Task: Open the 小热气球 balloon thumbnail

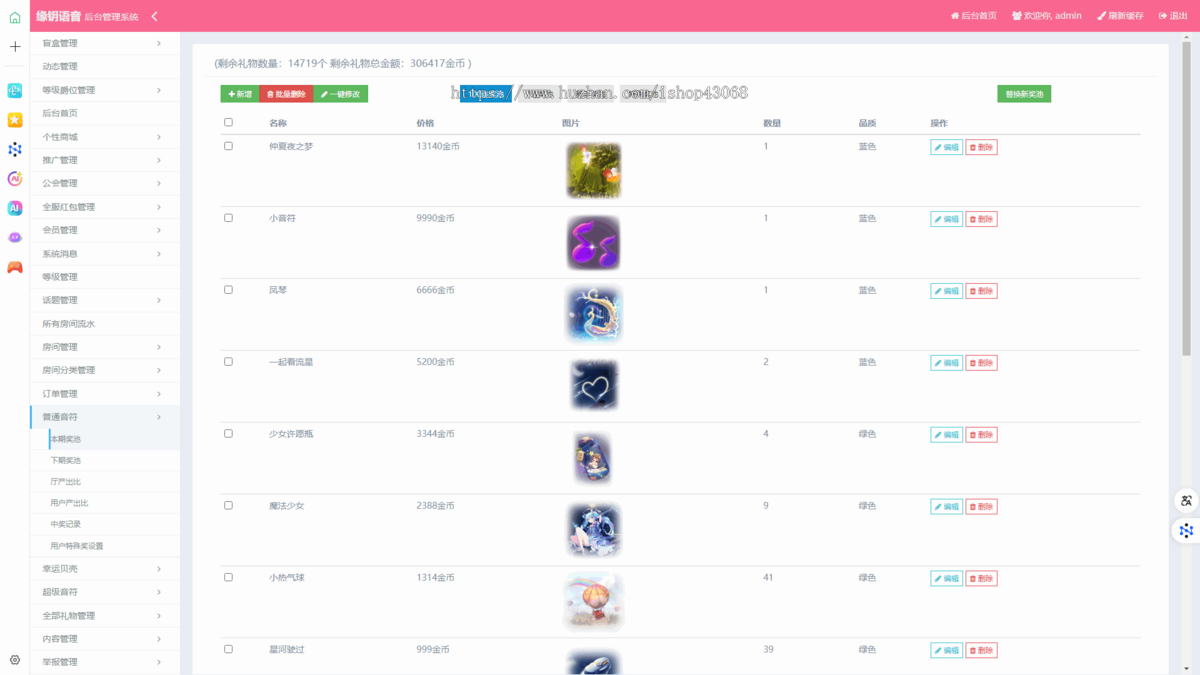Action: point(594,602)
